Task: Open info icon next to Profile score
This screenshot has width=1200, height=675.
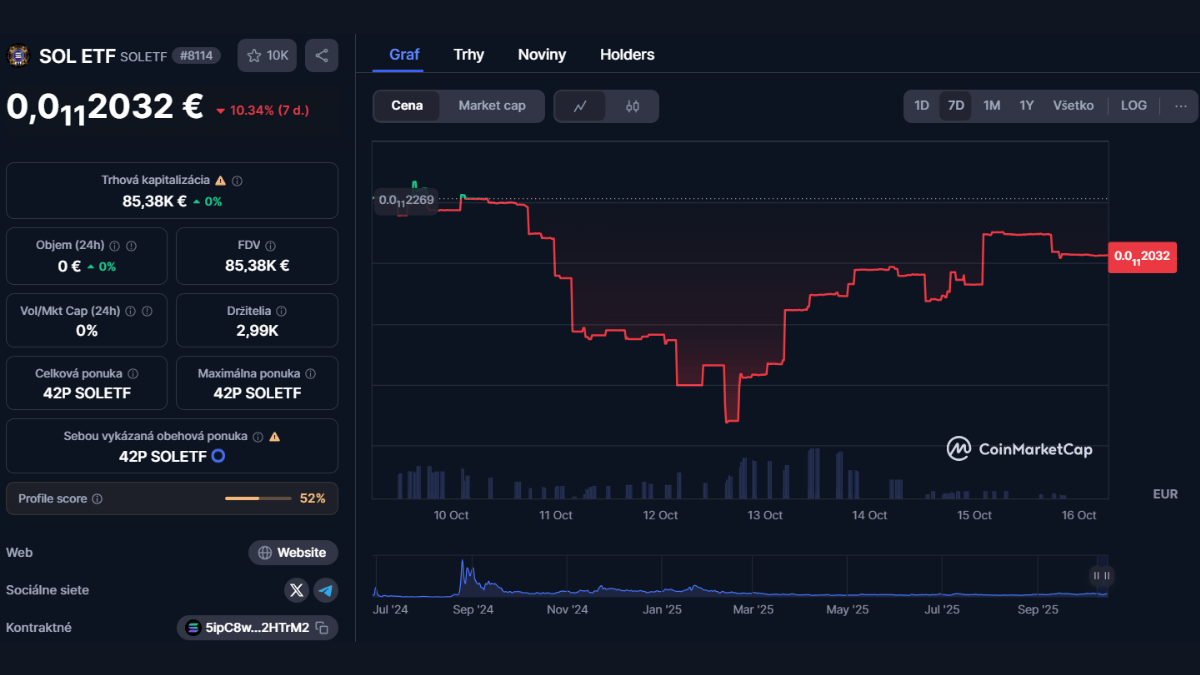Action: [97, 498]
